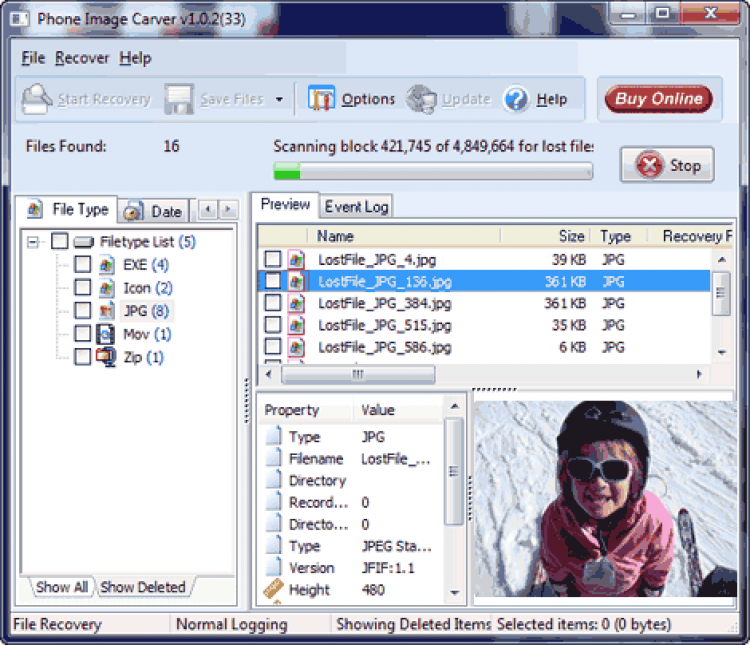Check the Mov (1) checkbox
The height and width of the screenshot is (645, 750).
click(x=83, y=333)
